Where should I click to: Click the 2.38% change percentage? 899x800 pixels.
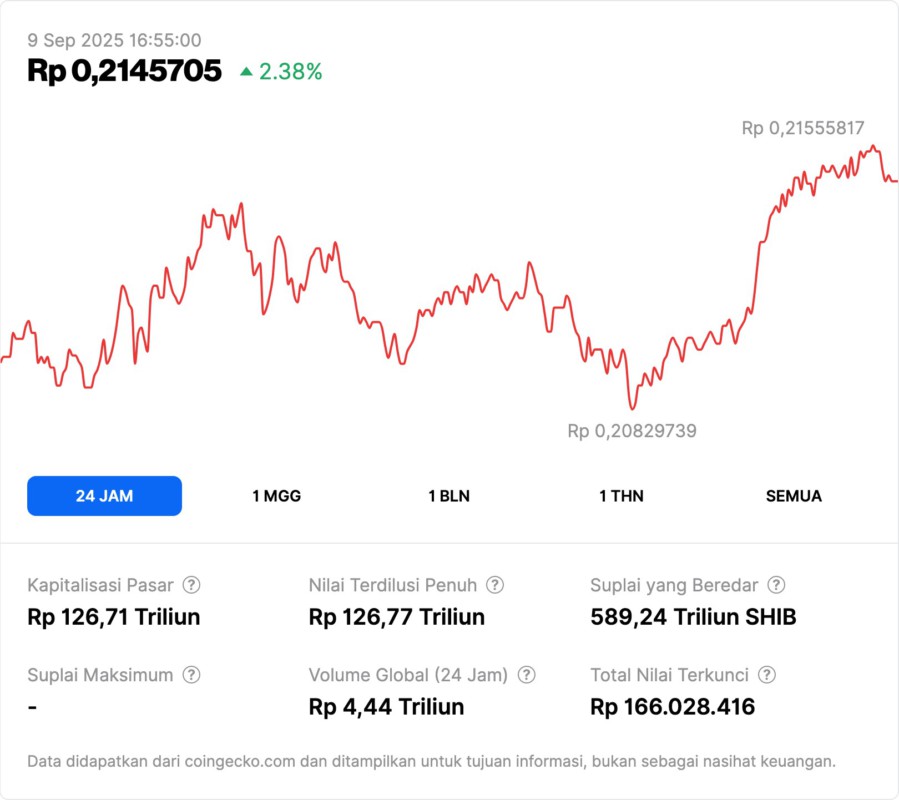[290, 72]
